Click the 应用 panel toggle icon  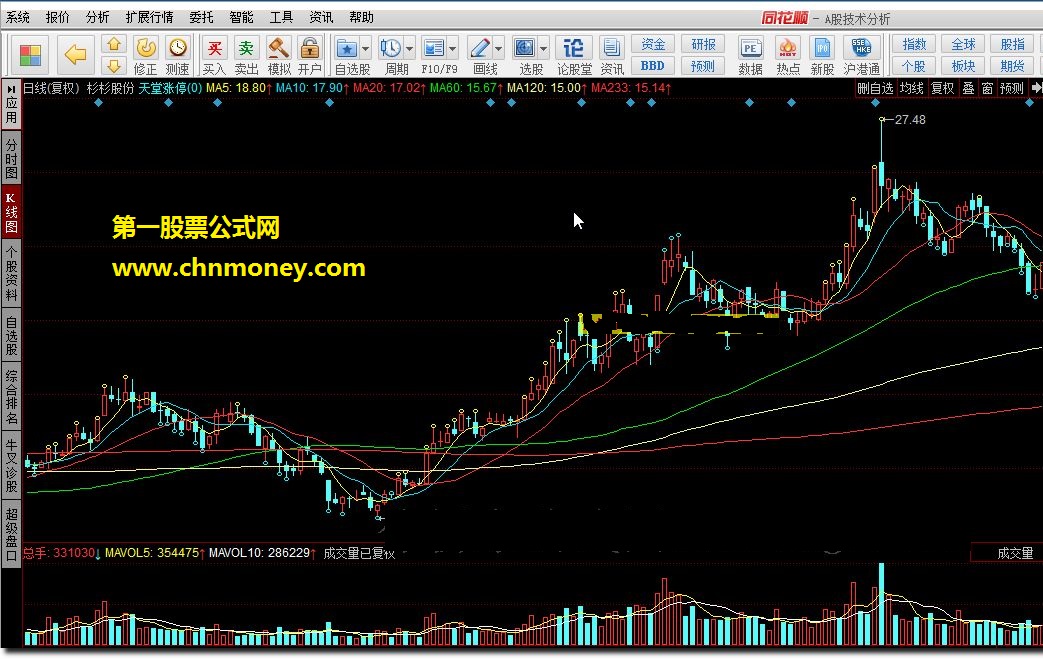11,104
